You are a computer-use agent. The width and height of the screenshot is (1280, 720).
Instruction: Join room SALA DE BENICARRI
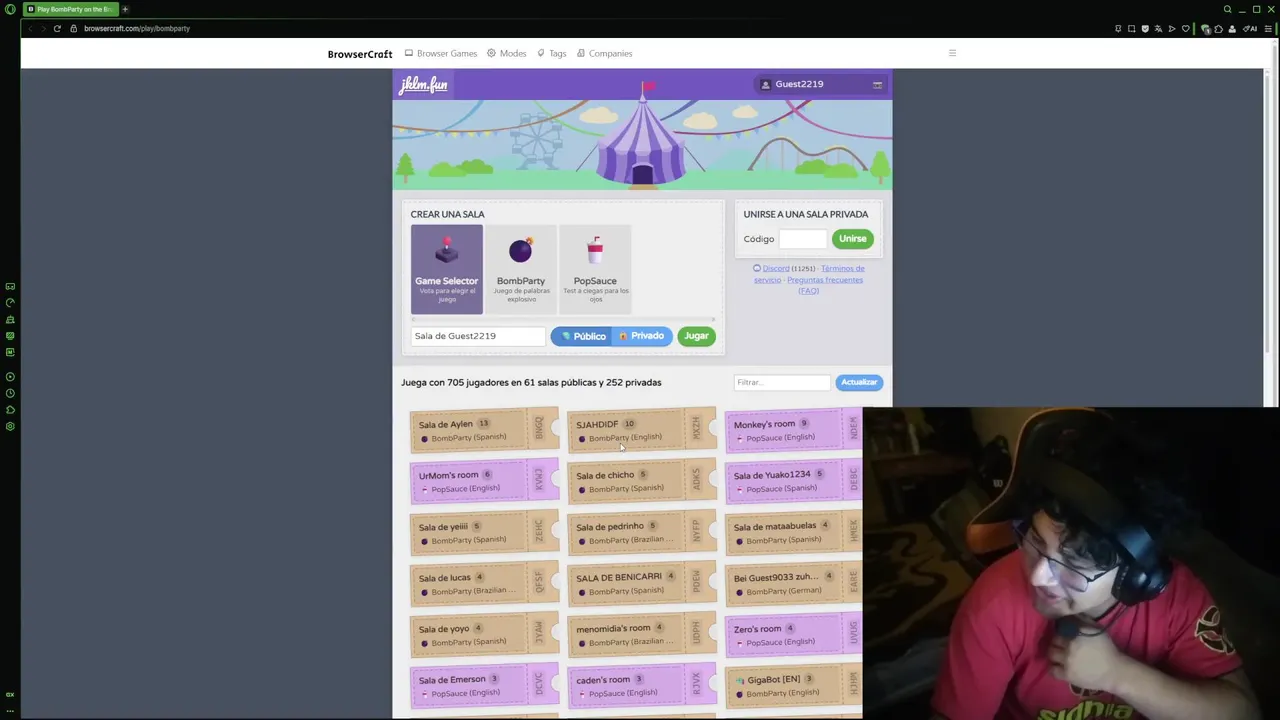point(642,583)
